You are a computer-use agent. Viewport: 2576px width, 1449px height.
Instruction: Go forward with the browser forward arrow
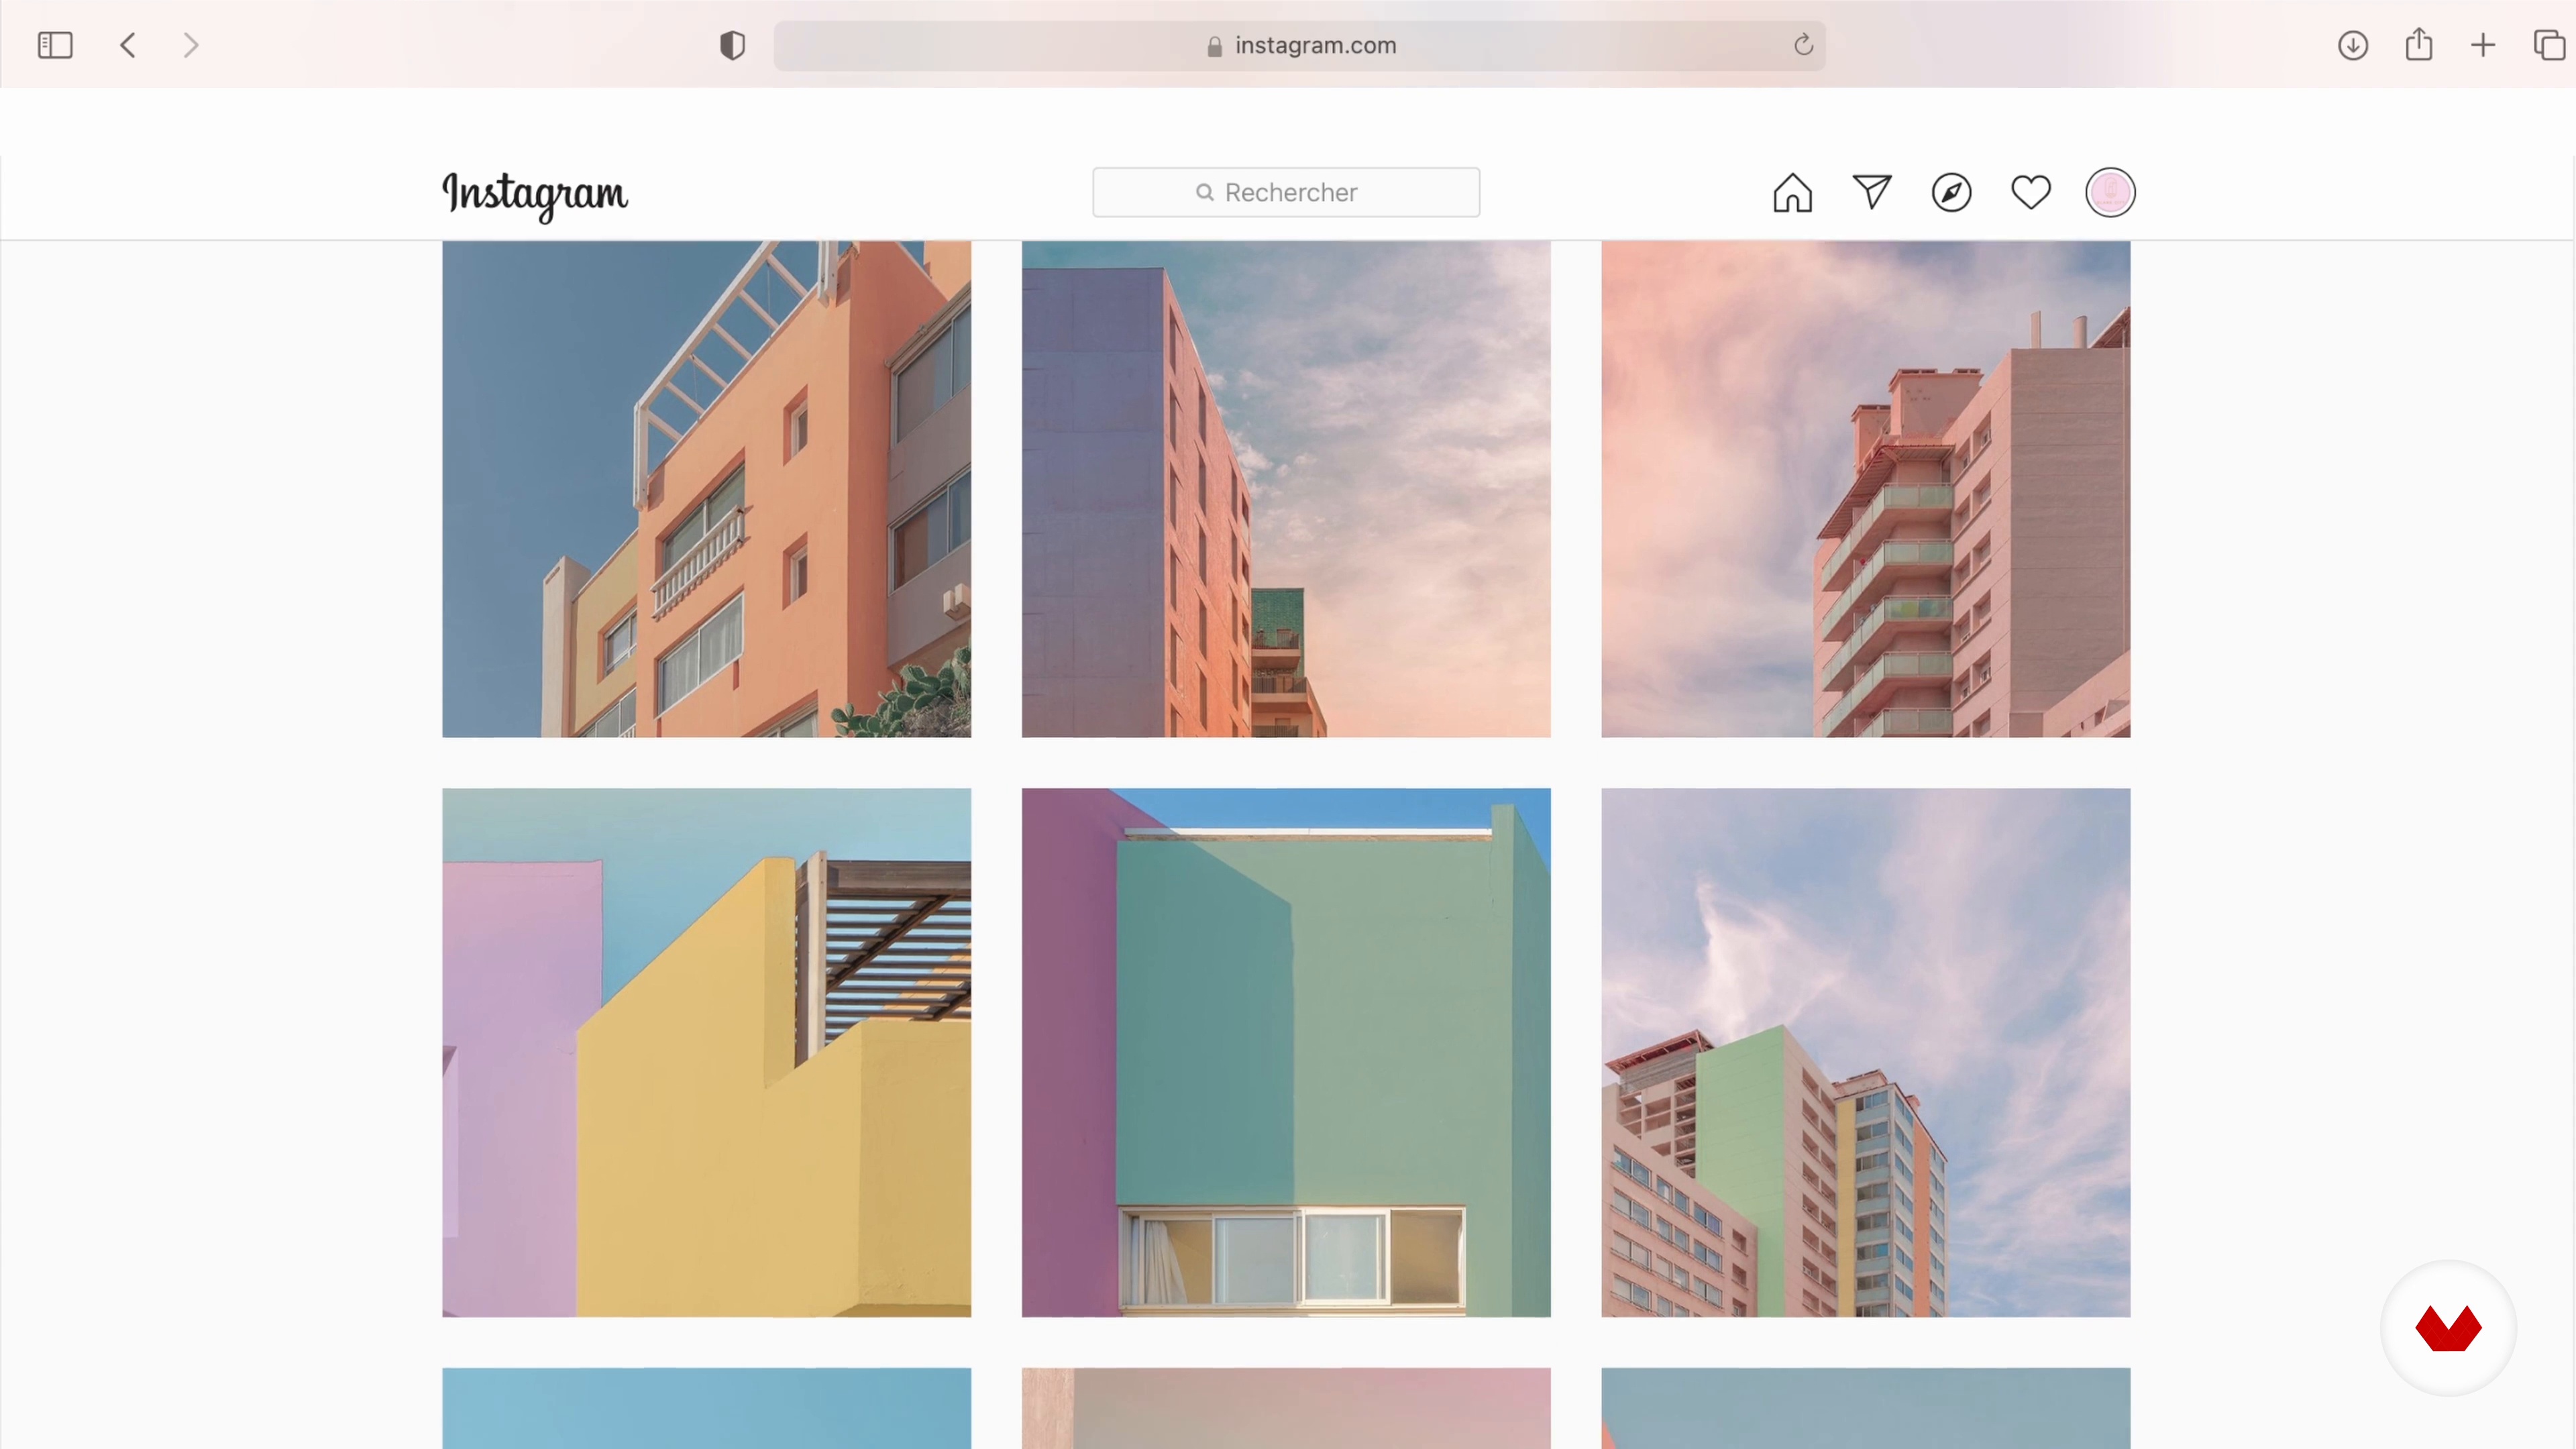[191, 45]
